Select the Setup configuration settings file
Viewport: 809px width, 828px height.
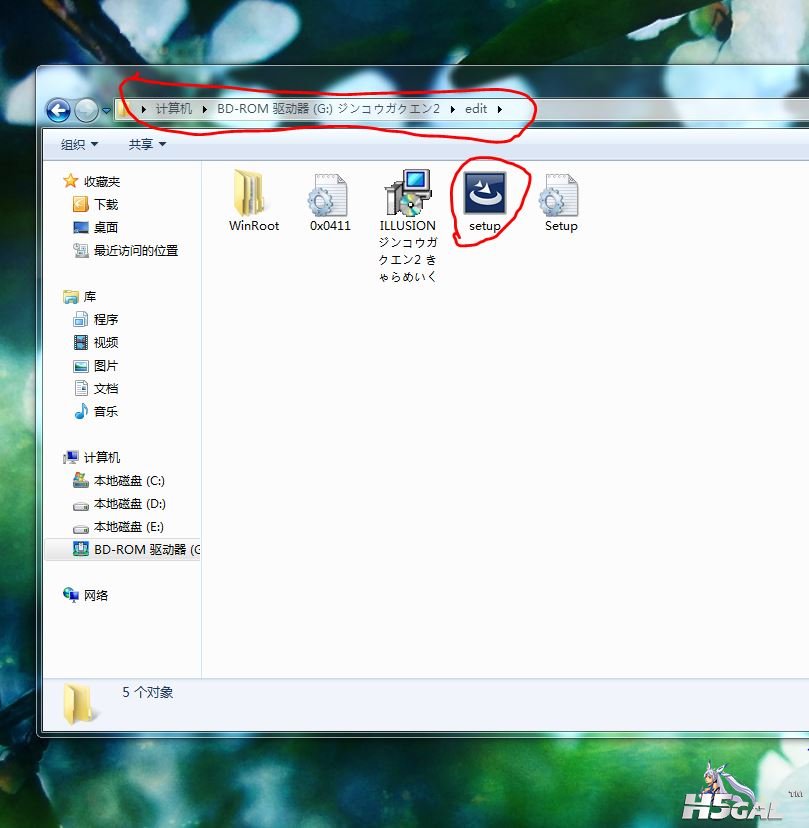click(x=559, y=195)
